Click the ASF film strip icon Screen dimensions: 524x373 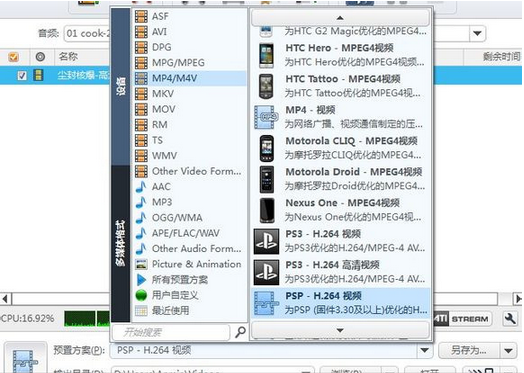click(x=141, y=16)
